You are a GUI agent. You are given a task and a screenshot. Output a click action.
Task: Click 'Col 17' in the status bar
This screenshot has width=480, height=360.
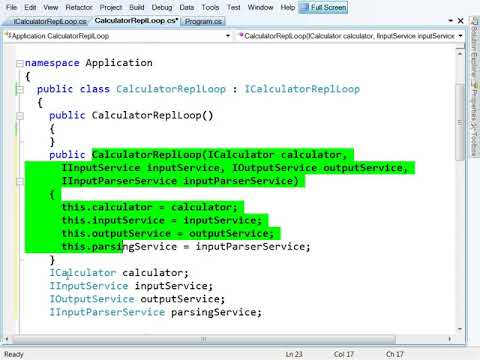click(x=344, y=354)
